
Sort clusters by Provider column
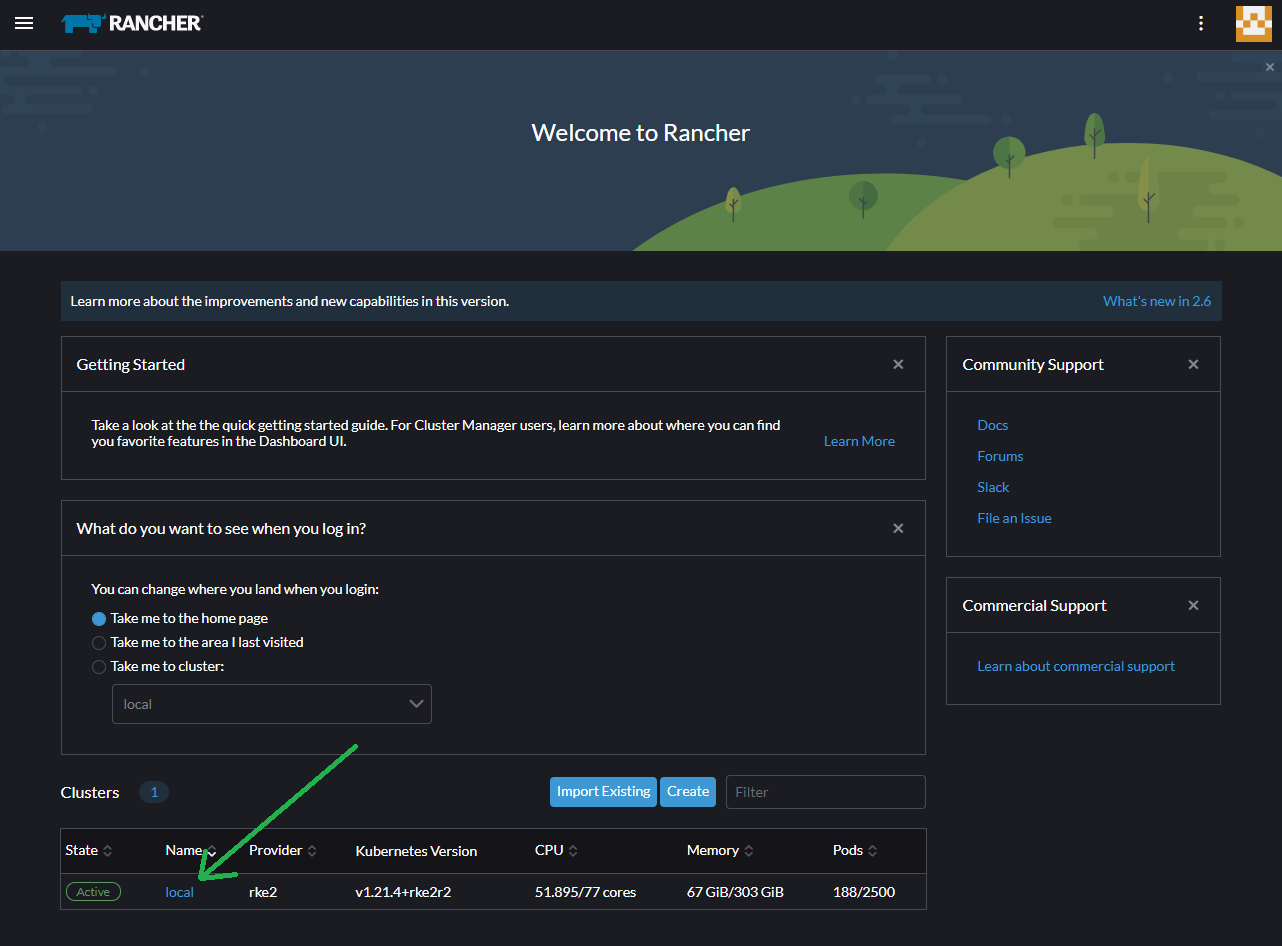[283, 851]
